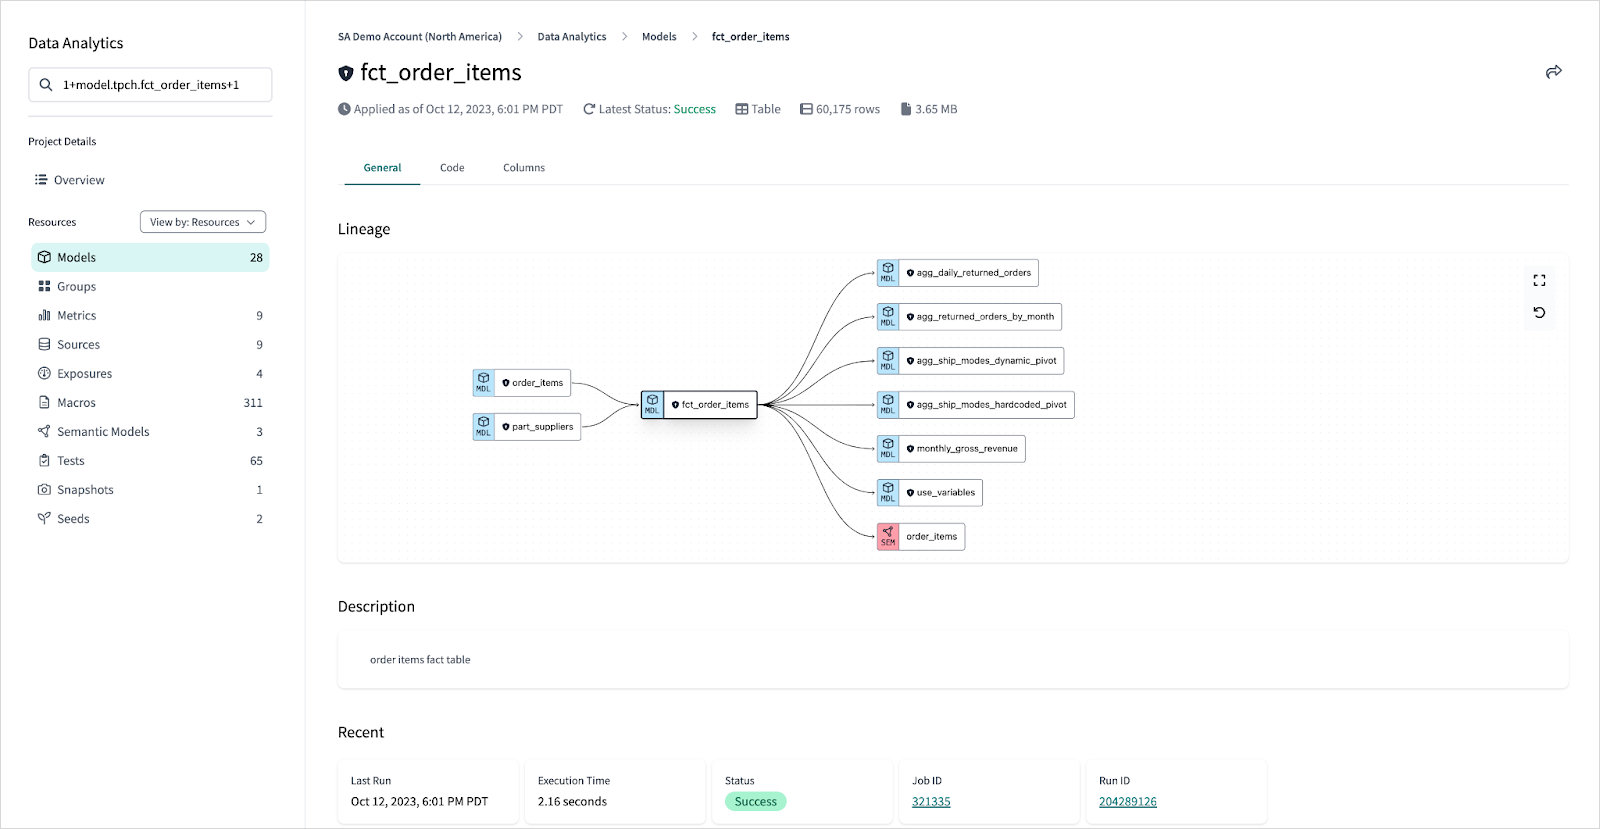1600x829 pixels.
Task: Click MDL icon of agg_returned_orders_by_month node
Action: point(888,317)
